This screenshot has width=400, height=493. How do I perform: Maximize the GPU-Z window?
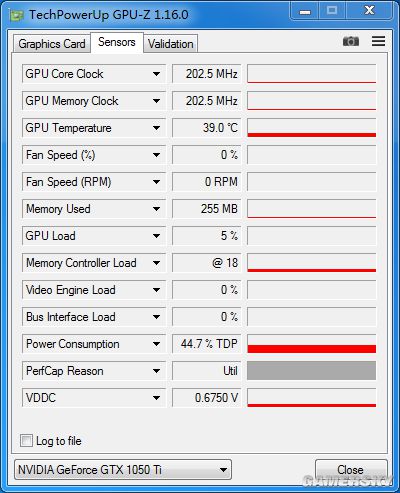pos(332,11)
